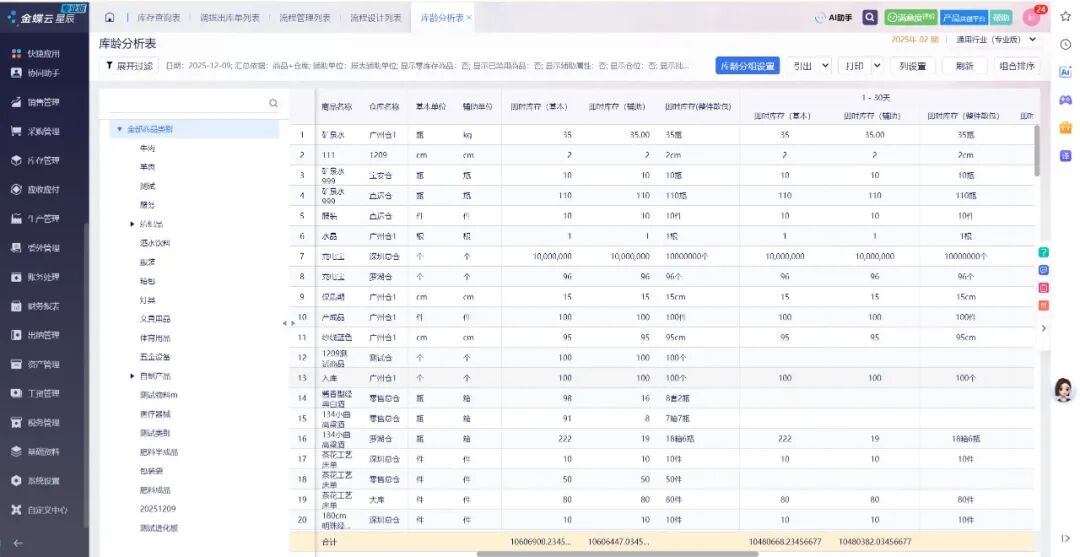Open the 打印 print dropdown arrow
Screen dimensions: 1080x557
click(x=877, y=66)
